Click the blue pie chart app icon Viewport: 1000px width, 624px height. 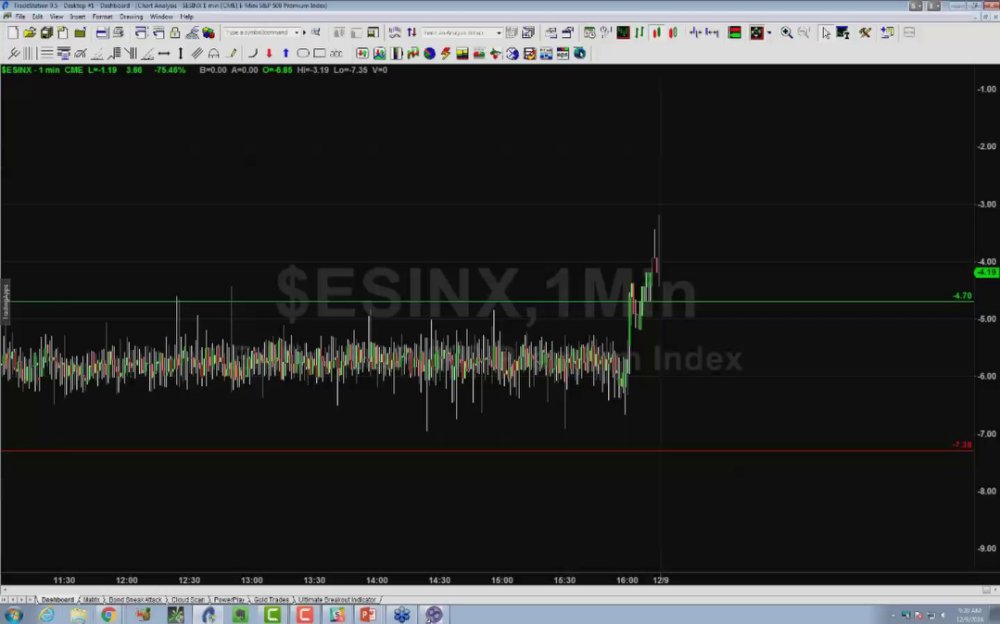click(x=429, y=54)
